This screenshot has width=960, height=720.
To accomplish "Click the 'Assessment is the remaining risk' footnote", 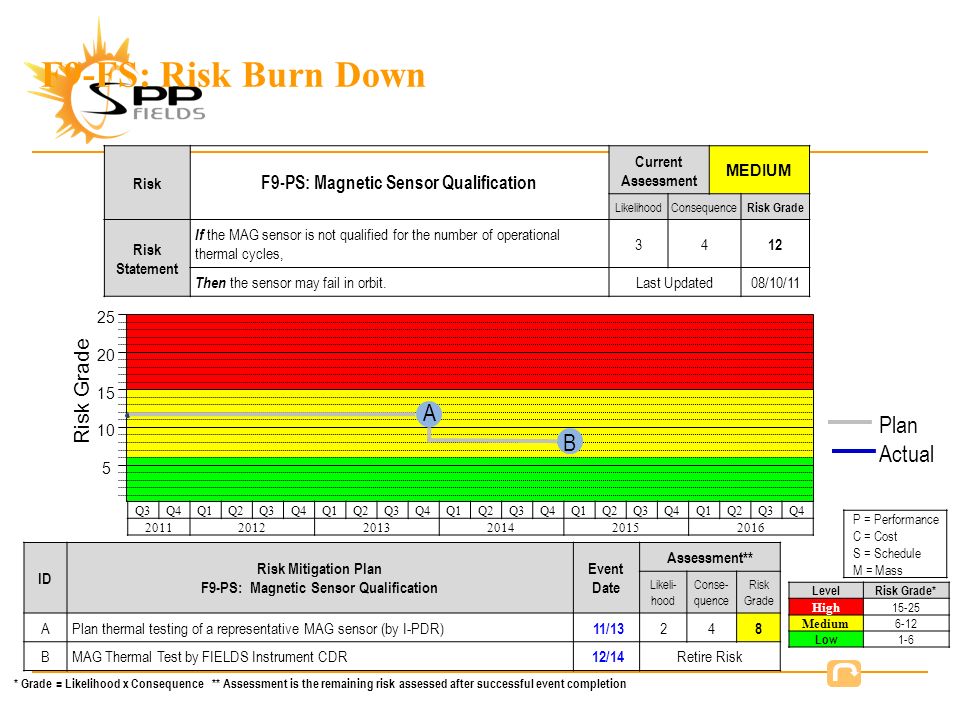I will 419,684.
